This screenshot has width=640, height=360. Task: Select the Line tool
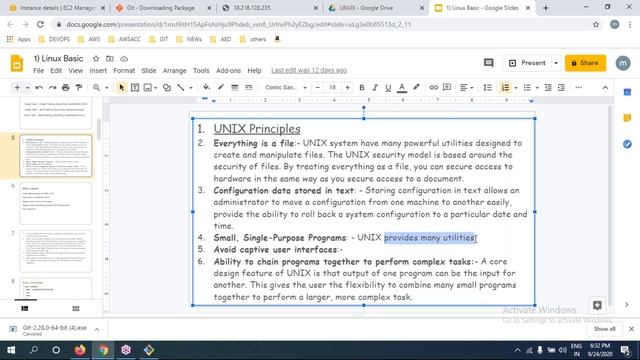pyautogui.click(x=181, y=88)
